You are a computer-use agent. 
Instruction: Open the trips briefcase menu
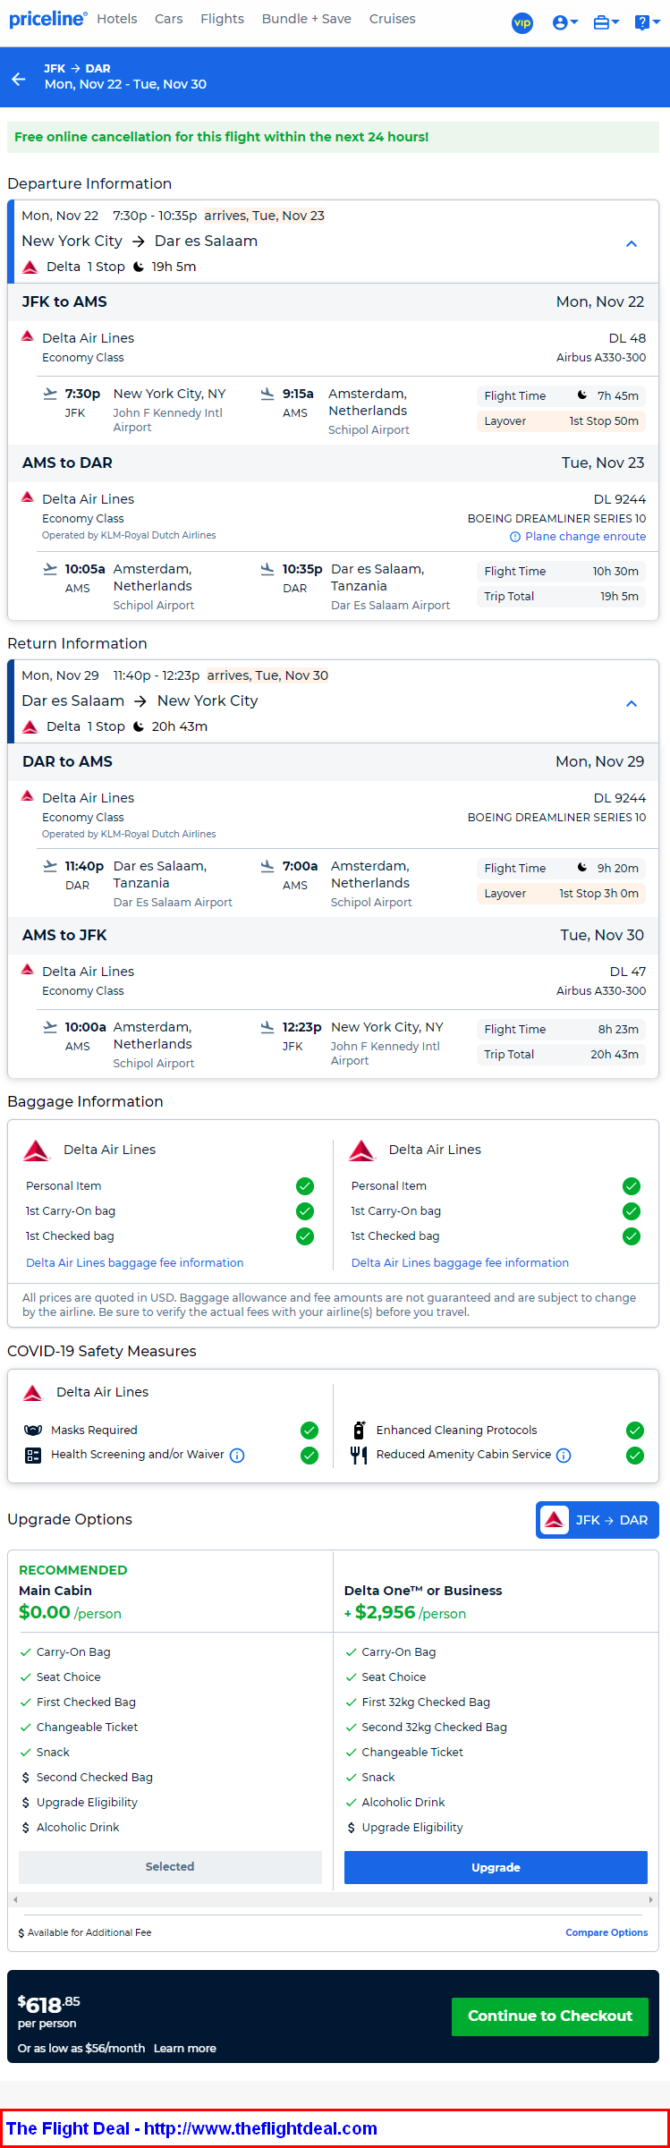pyautogui.click(x=605, y=22)
